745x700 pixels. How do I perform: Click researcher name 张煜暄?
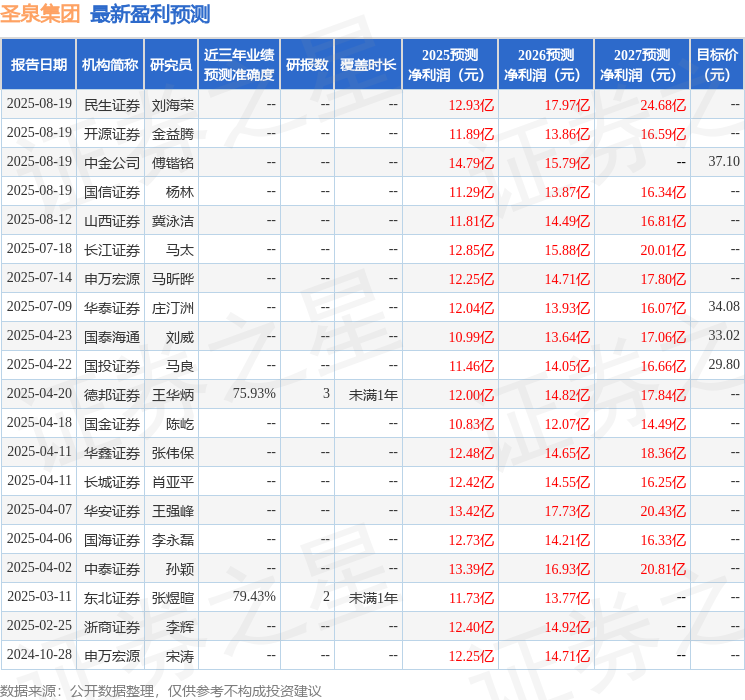[173, 598]
